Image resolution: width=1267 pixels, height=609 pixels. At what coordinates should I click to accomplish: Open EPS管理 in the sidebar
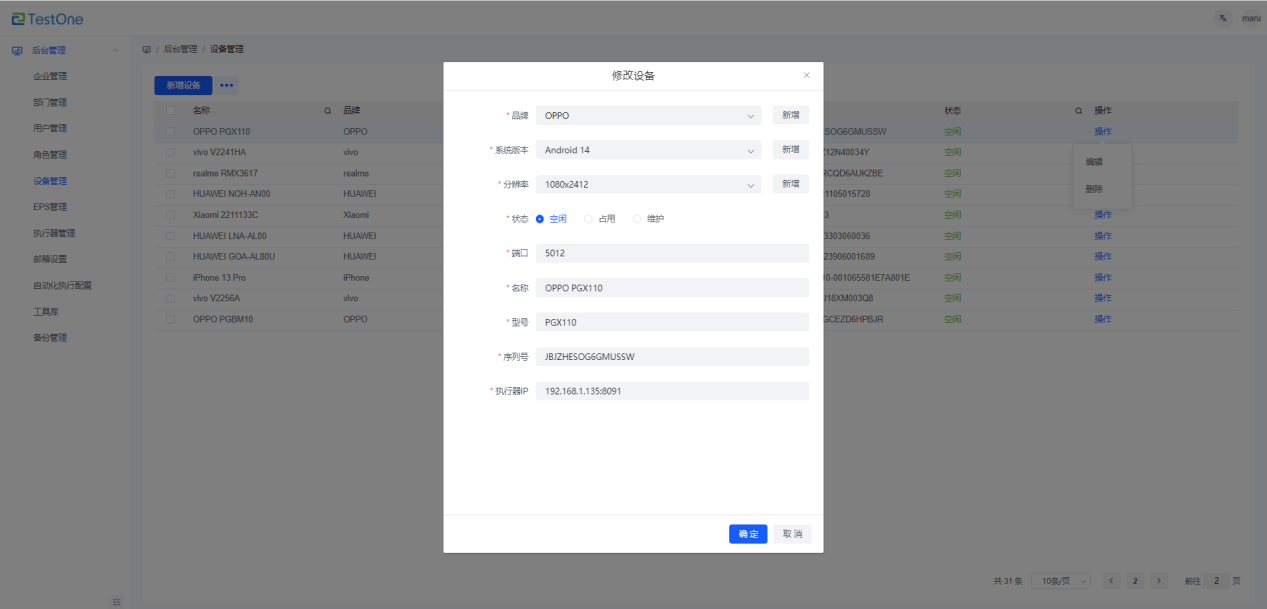[50, 207]
